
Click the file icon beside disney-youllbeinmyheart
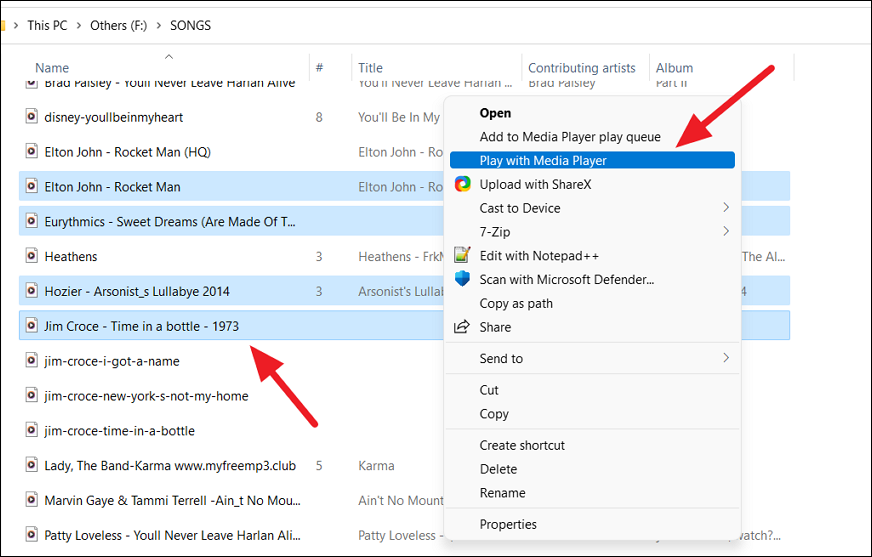pos(32,117)
